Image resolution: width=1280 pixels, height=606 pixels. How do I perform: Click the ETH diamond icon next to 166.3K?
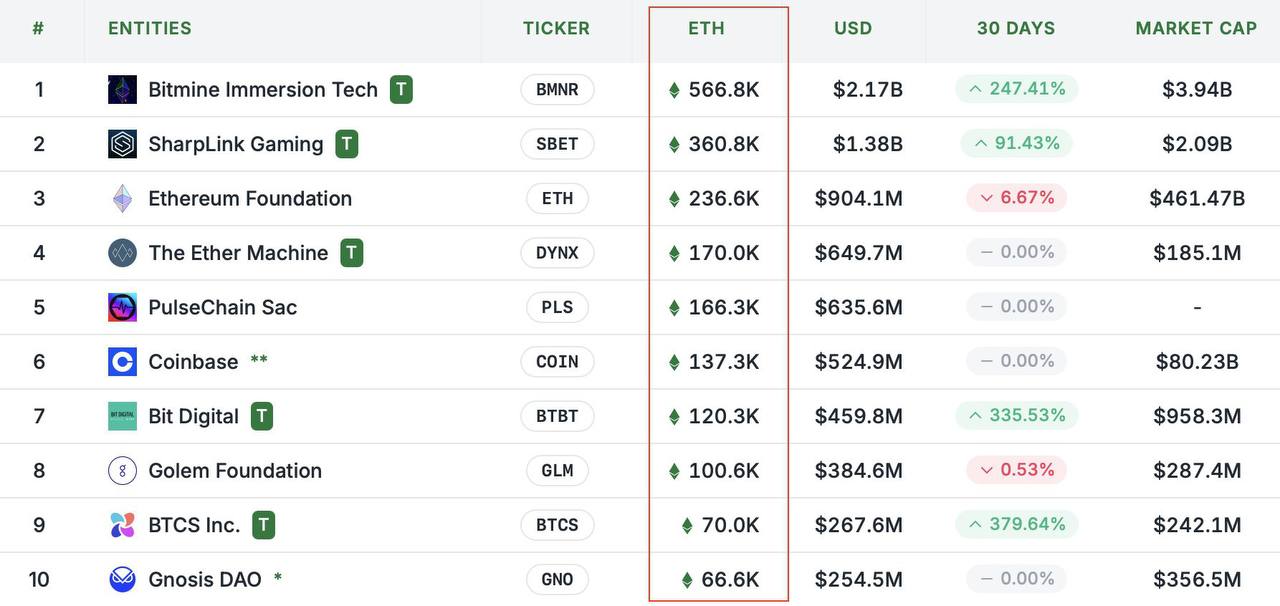[674, 308]
